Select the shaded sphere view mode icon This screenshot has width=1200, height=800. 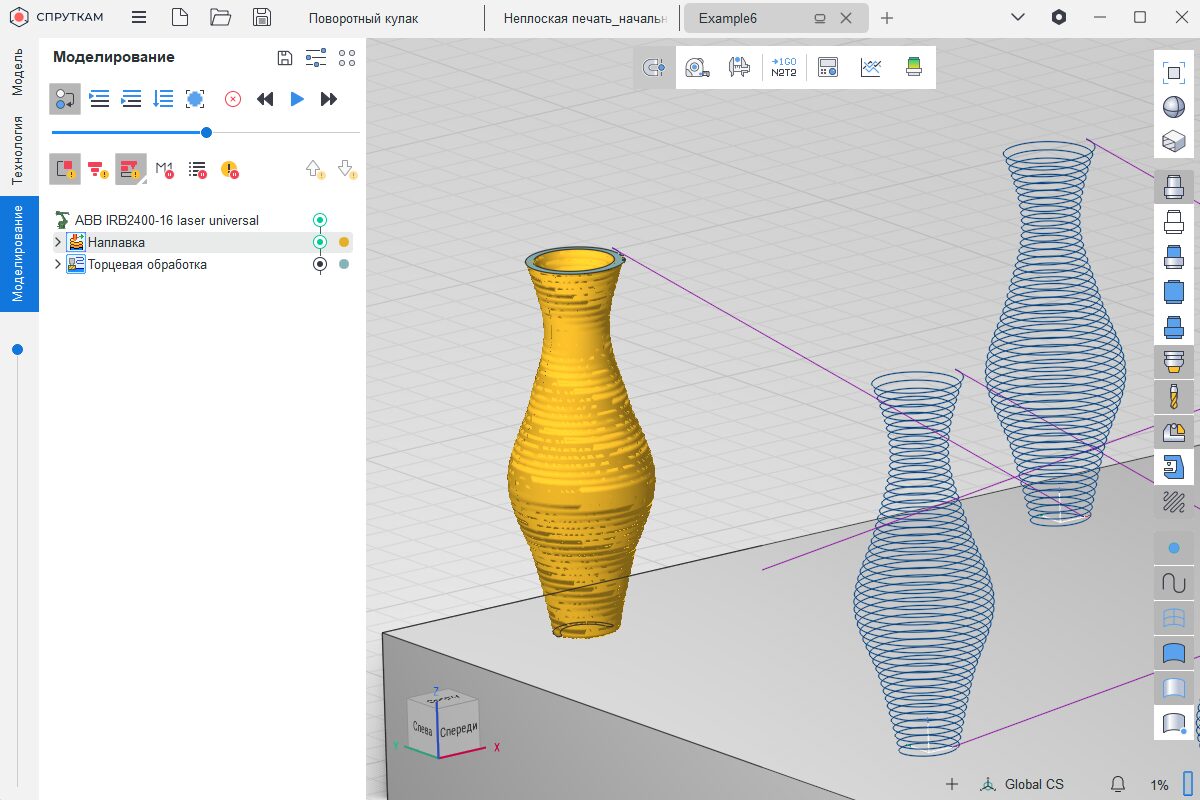coord(1174,107)
